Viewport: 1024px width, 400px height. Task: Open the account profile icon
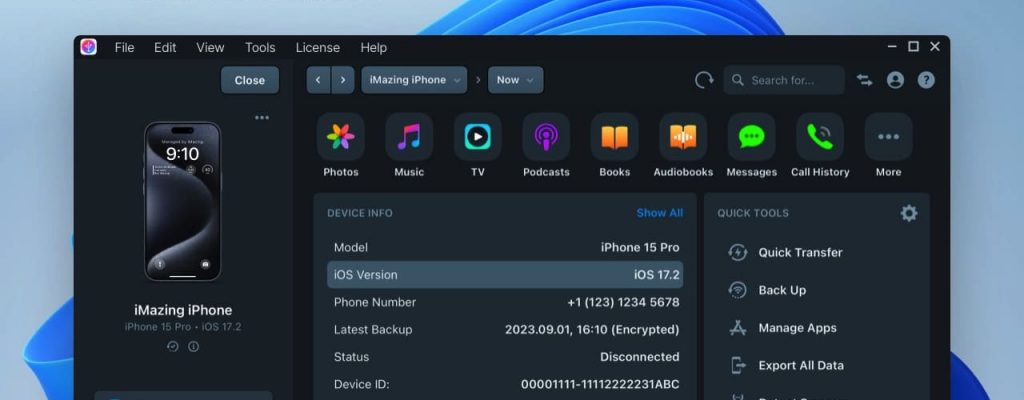point(895,80)
